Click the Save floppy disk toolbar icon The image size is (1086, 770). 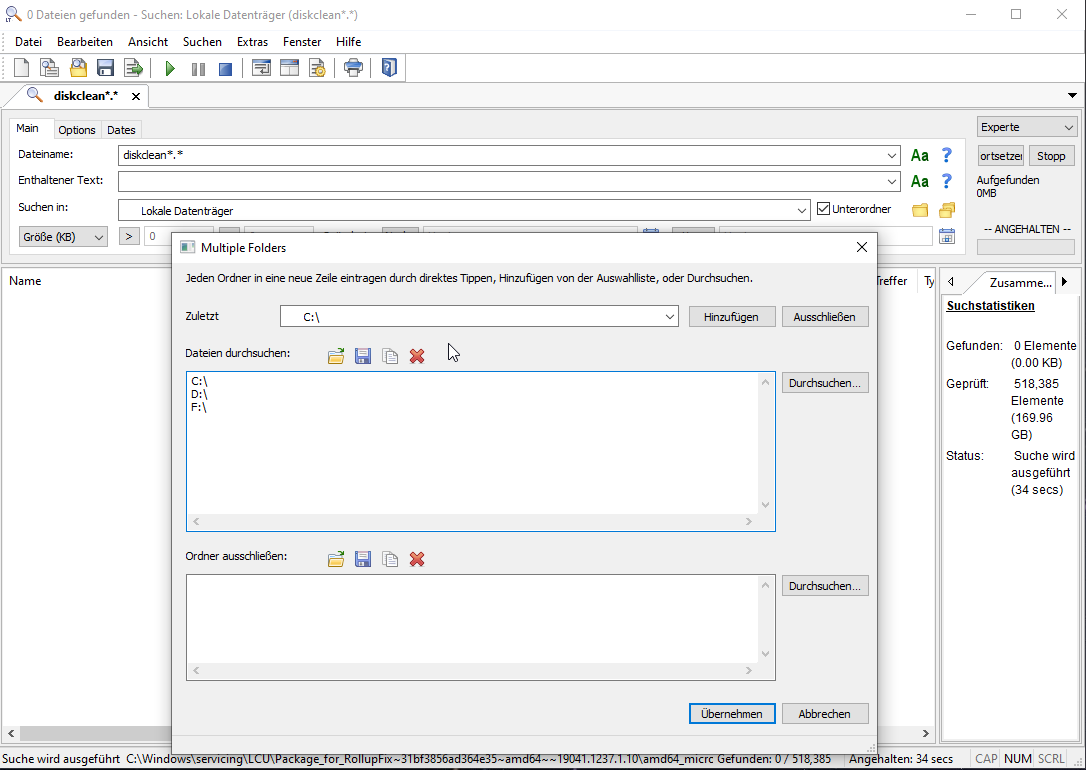pos(105,68)
